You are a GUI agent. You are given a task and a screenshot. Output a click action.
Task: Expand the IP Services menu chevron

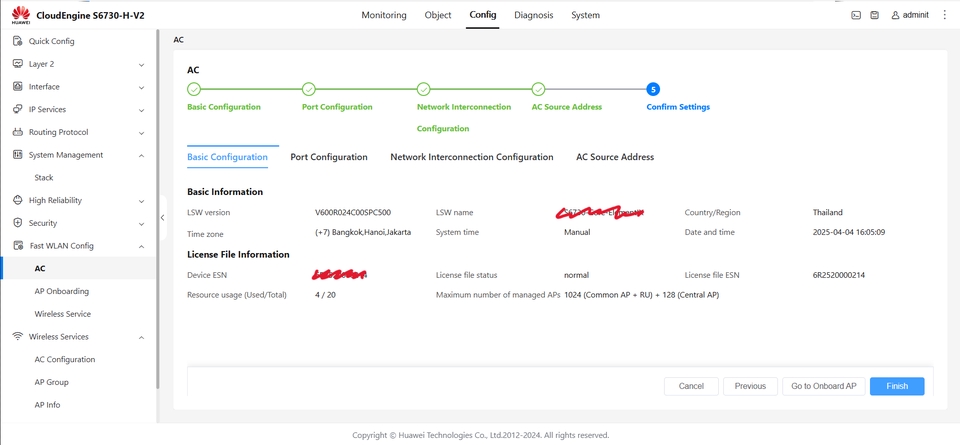[141, 110]
